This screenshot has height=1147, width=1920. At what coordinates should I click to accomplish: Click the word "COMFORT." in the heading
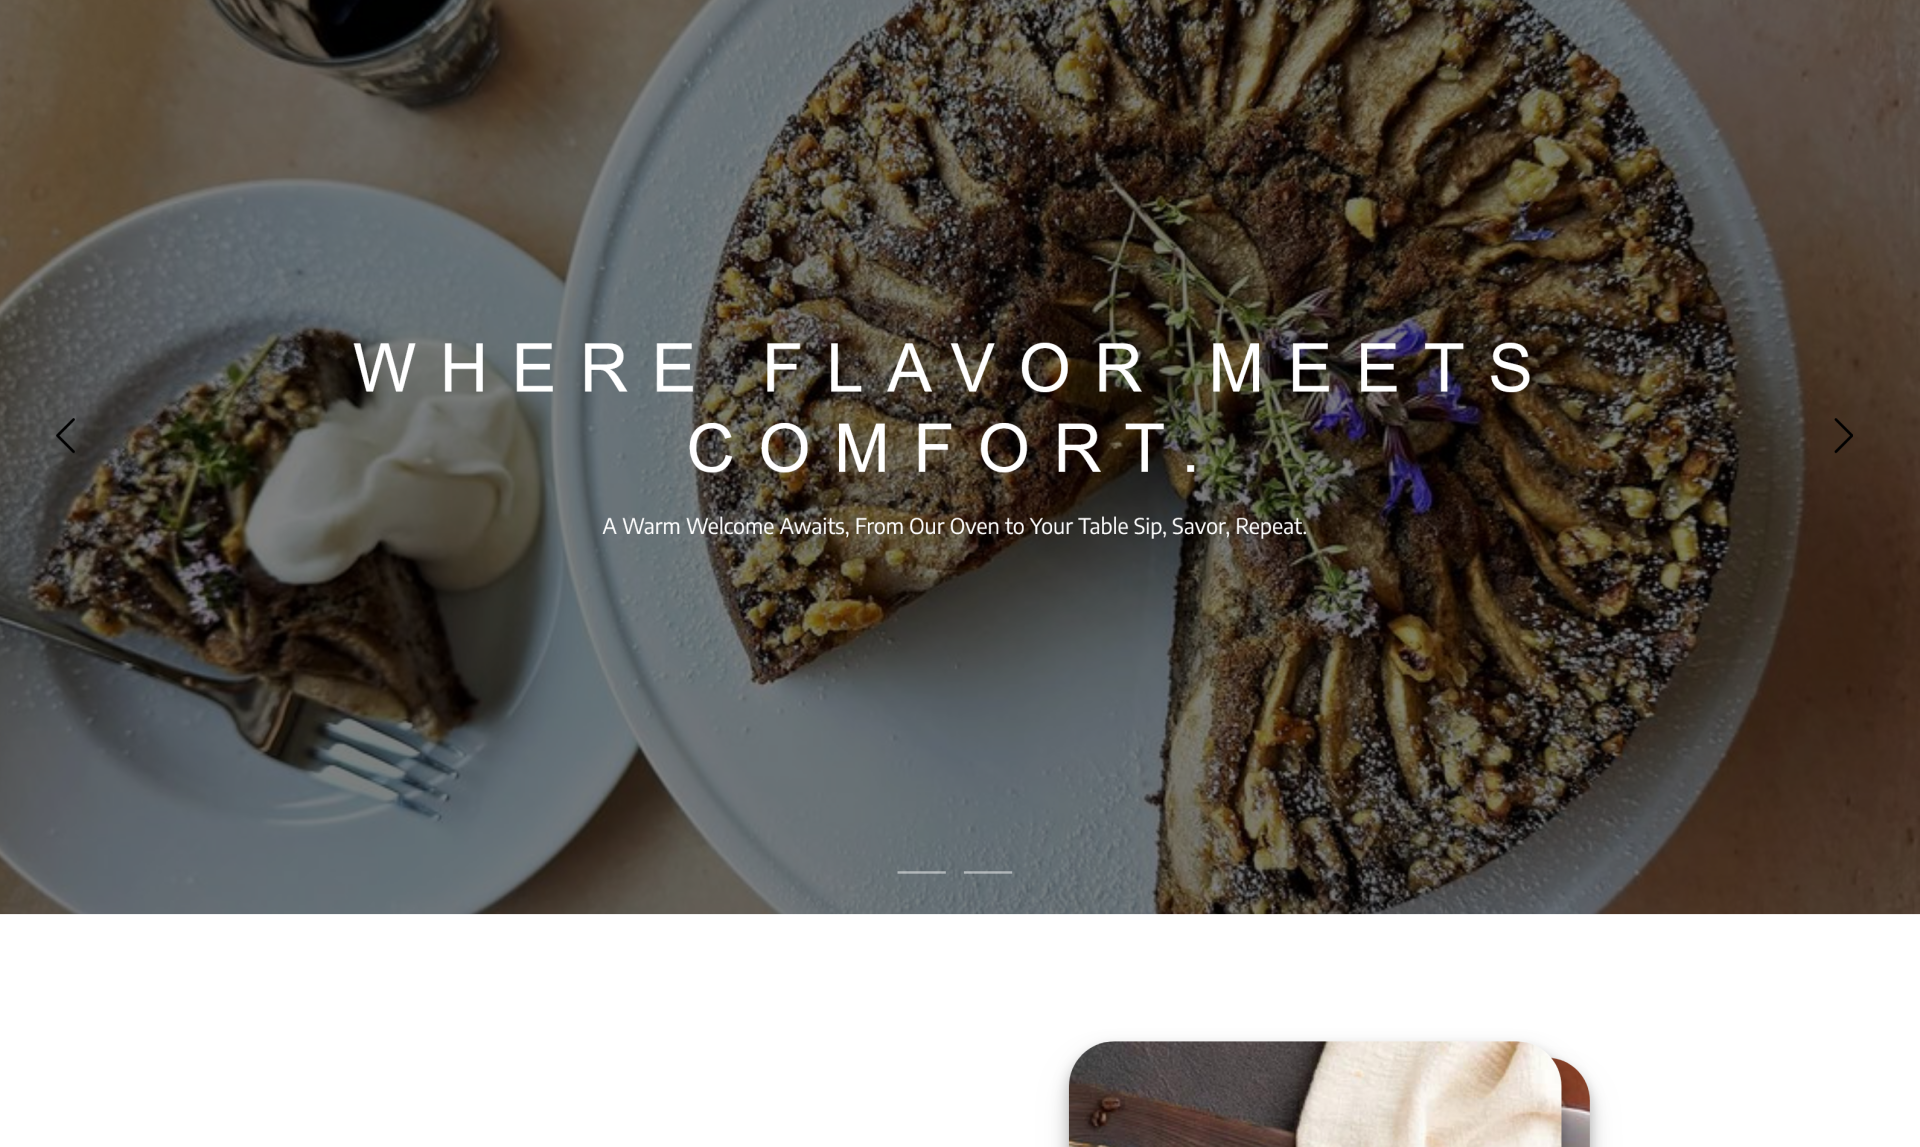(946, 448)
